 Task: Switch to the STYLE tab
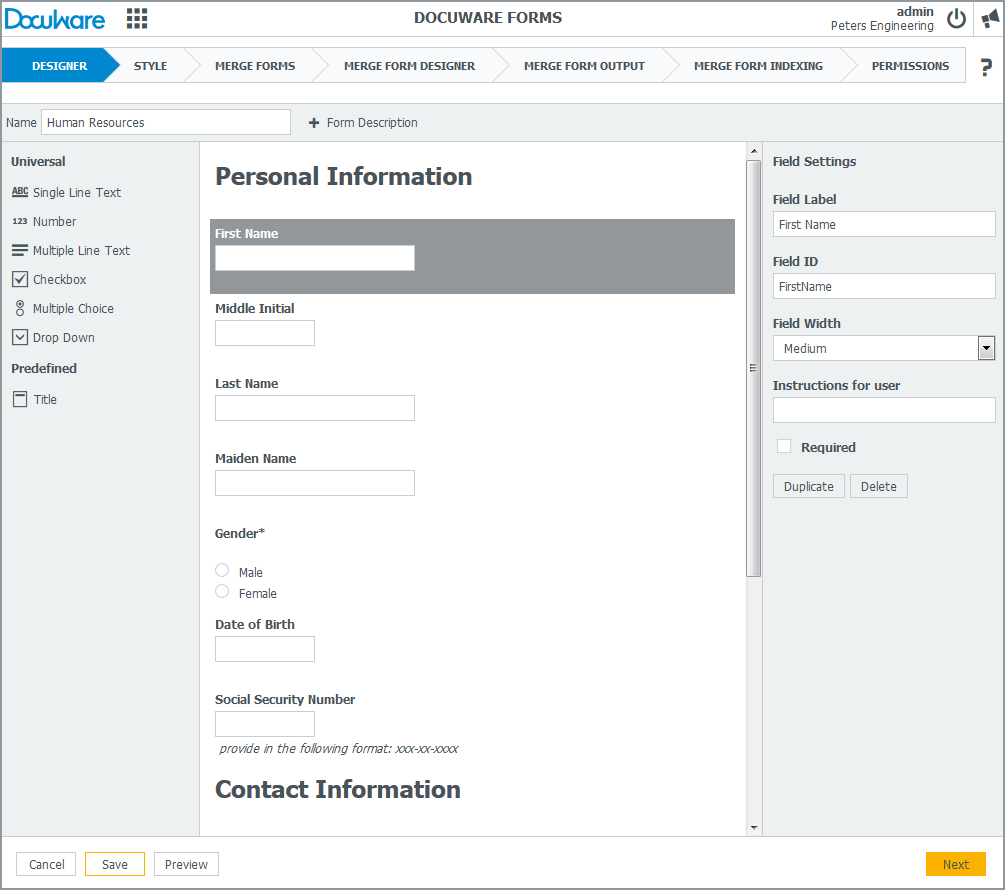tap(150, 65)
